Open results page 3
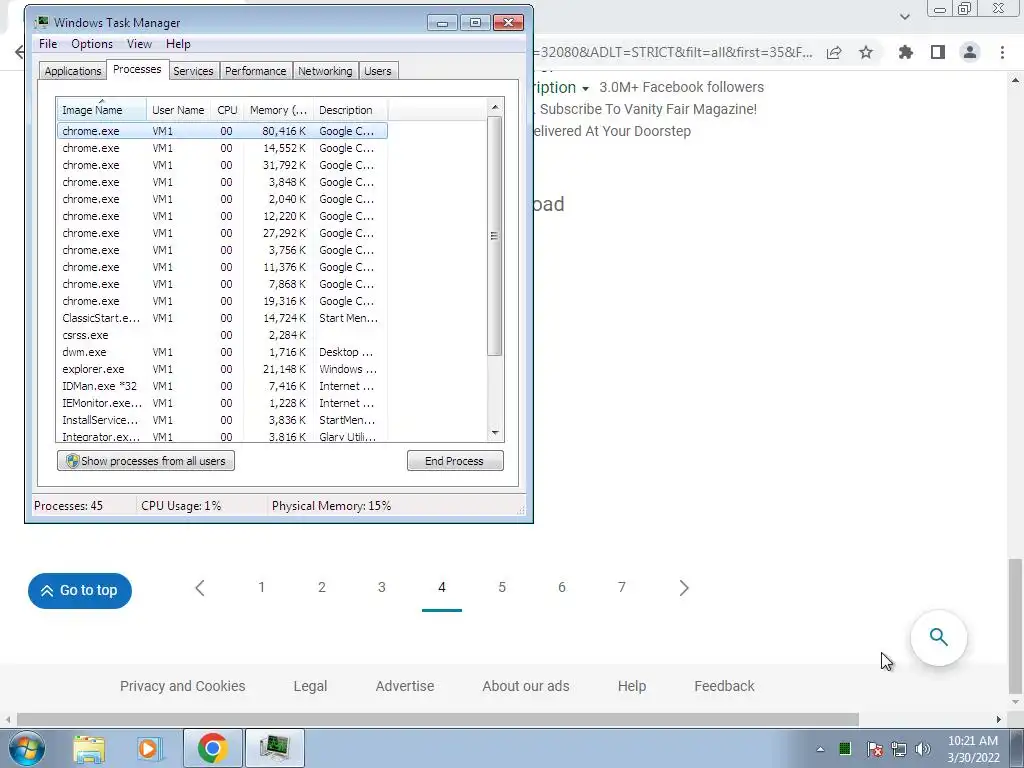1024x768 pixels. pyautogui.click(x=381, y=587)
